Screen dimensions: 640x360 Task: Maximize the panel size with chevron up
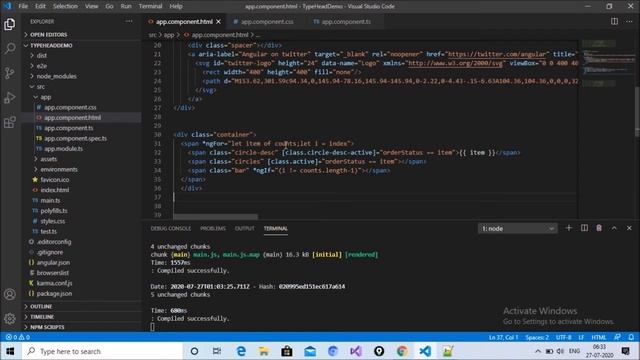click(x=614, y=228)
